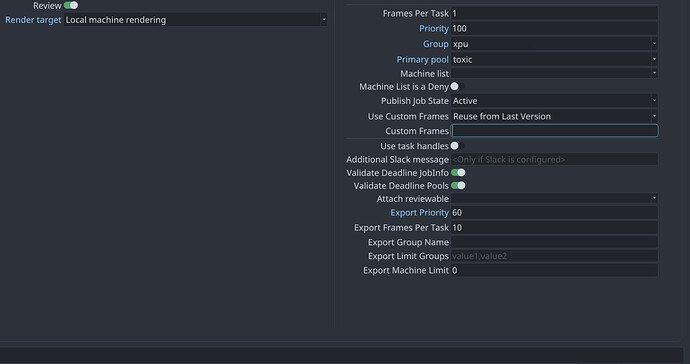690x364 pixels.
Task: Disable the Validate Deadline Pools toggle
Action: click(458, 186)
